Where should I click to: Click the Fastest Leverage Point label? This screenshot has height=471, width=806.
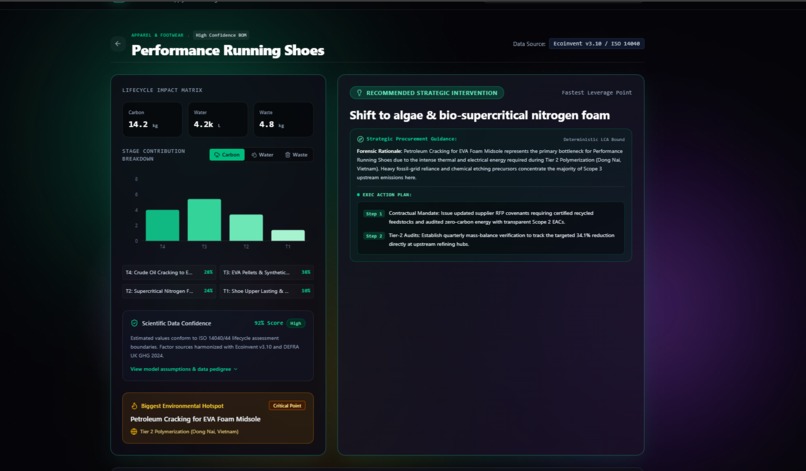(597, 93)
